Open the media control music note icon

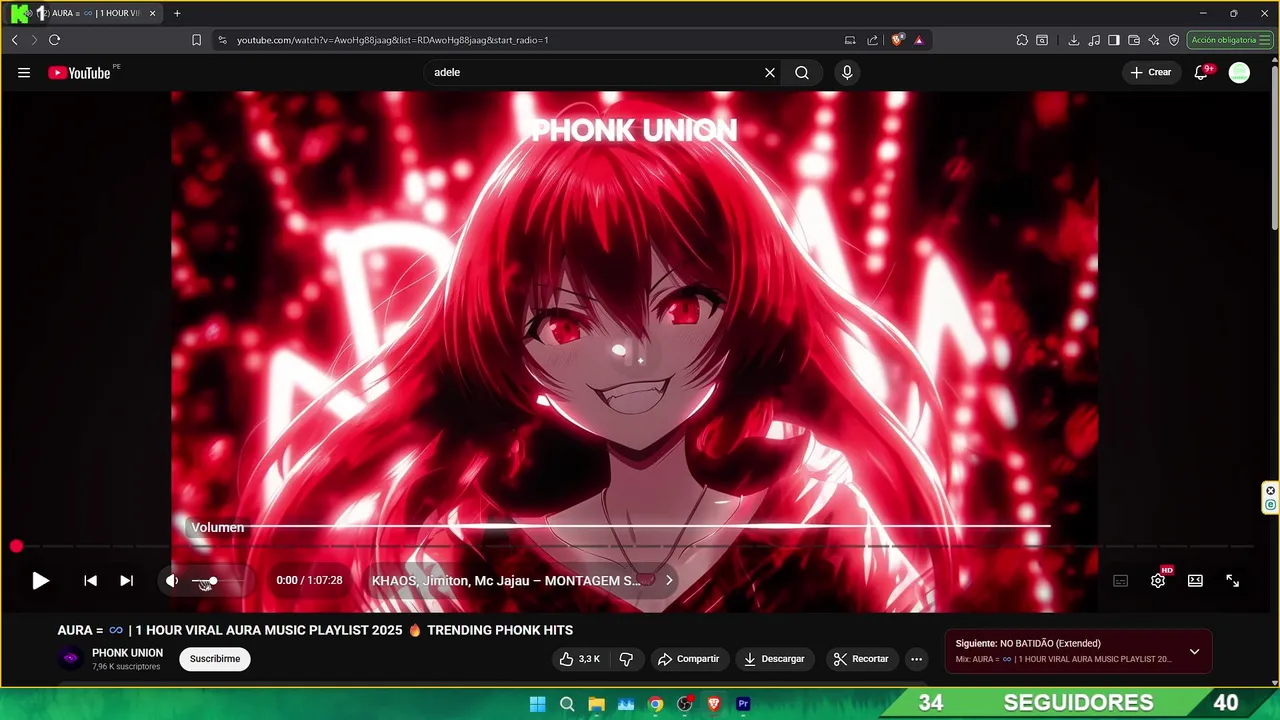pyautogui.click(x=1094, y=40)
